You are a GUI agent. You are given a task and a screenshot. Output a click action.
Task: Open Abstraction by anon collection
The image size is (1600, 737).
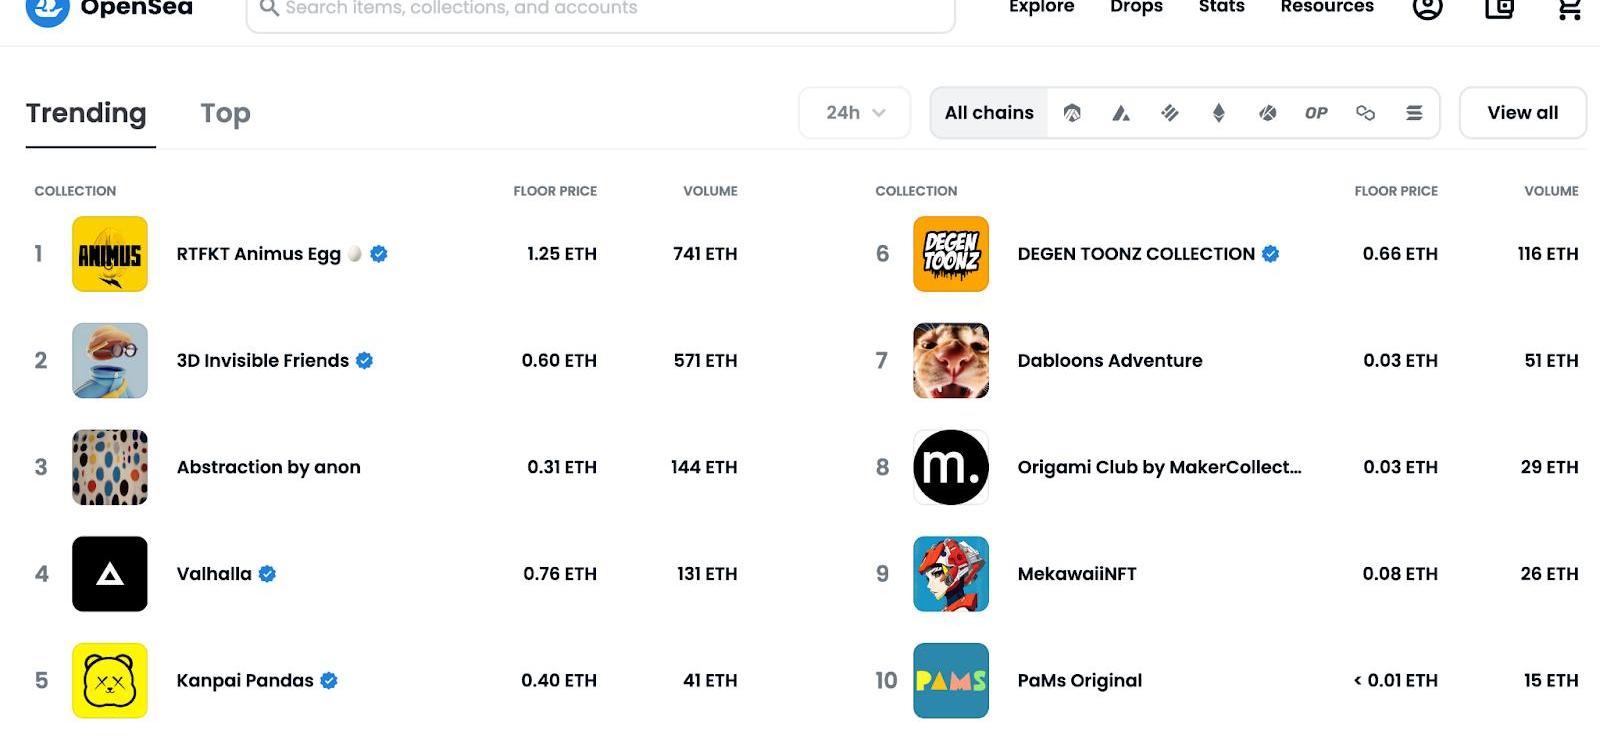269,467
